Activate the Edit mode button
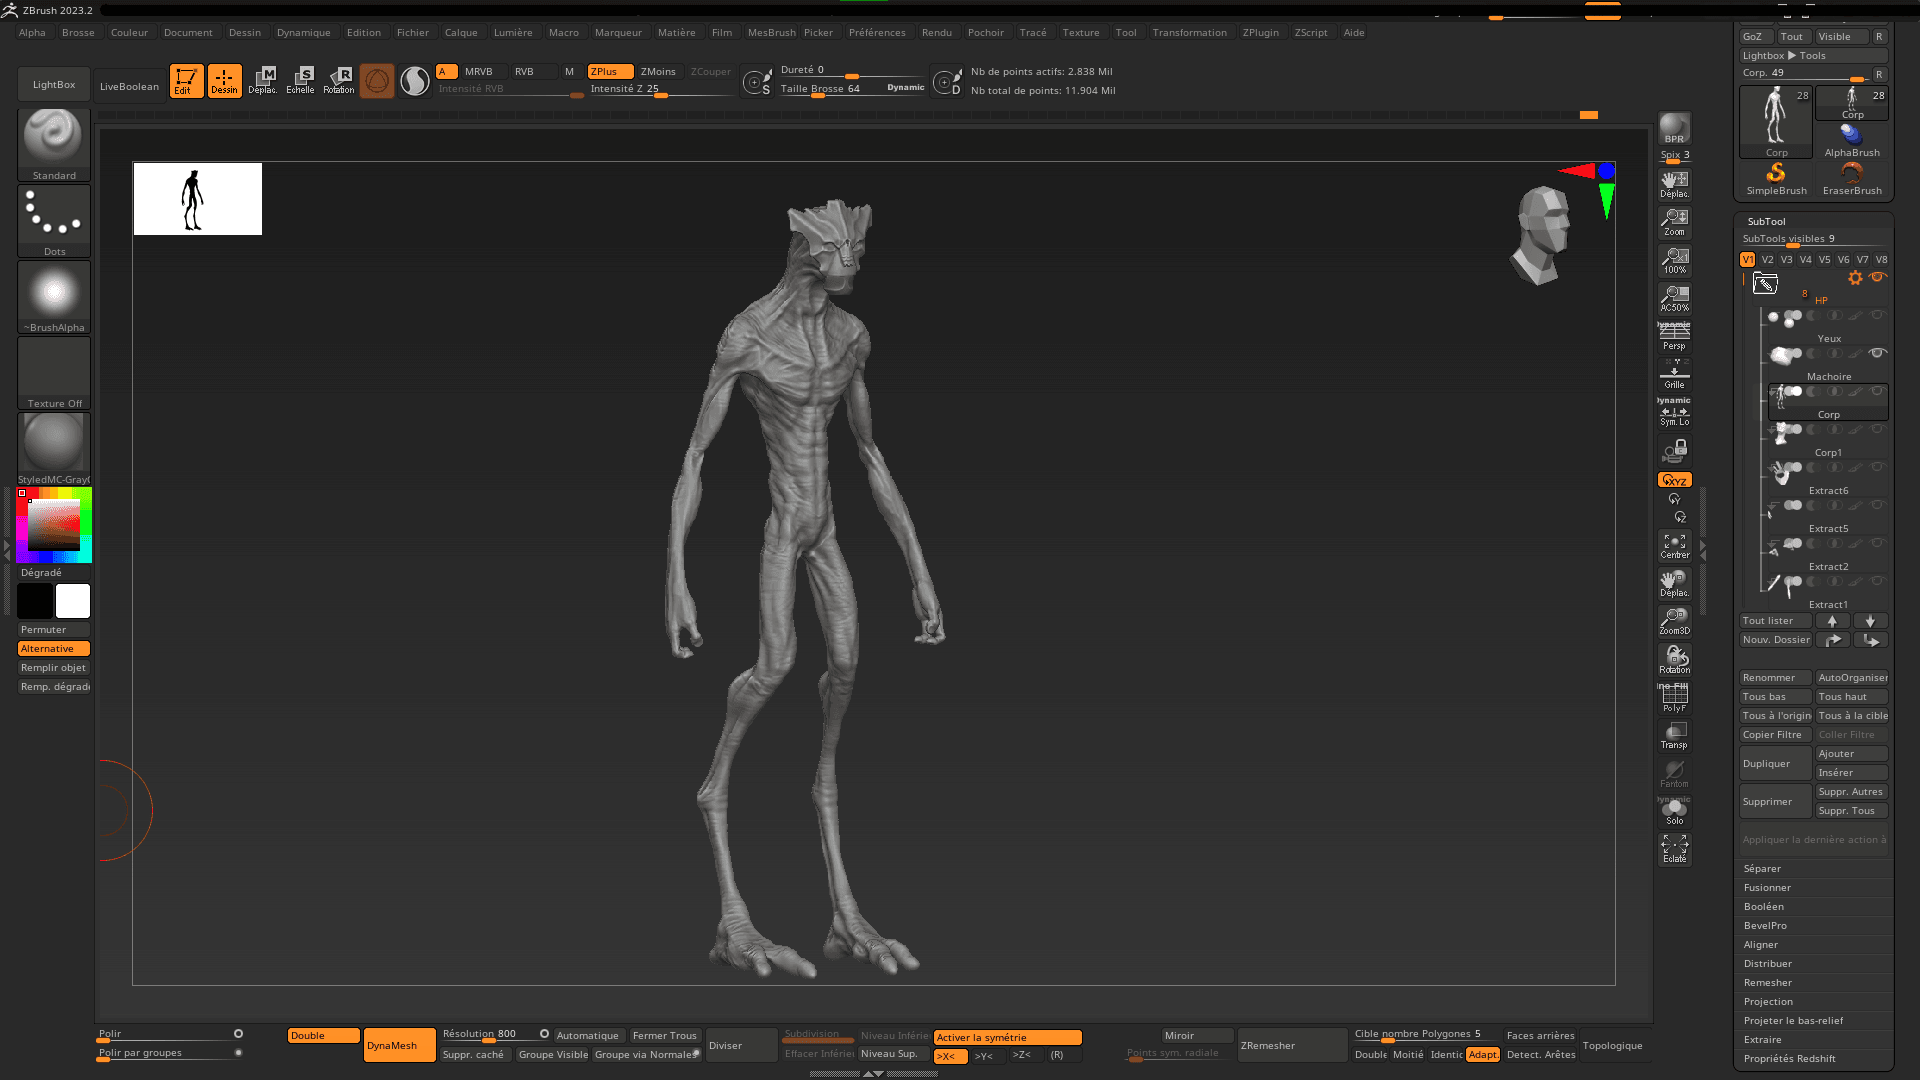This screenshot has height=1080, width=1920. click(186, 81)
